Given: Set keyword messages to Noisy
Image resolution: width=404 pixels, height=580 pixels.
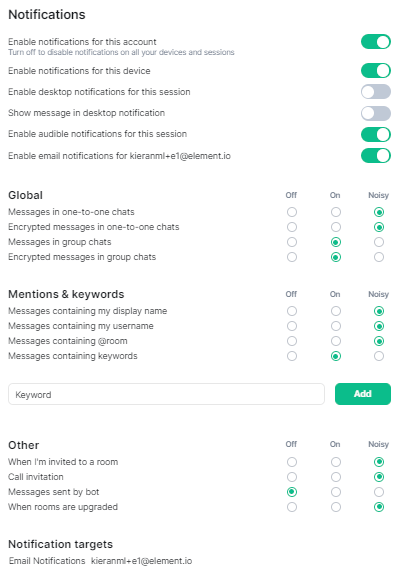Looking at the screenshot, I should (x=379, y=356).
